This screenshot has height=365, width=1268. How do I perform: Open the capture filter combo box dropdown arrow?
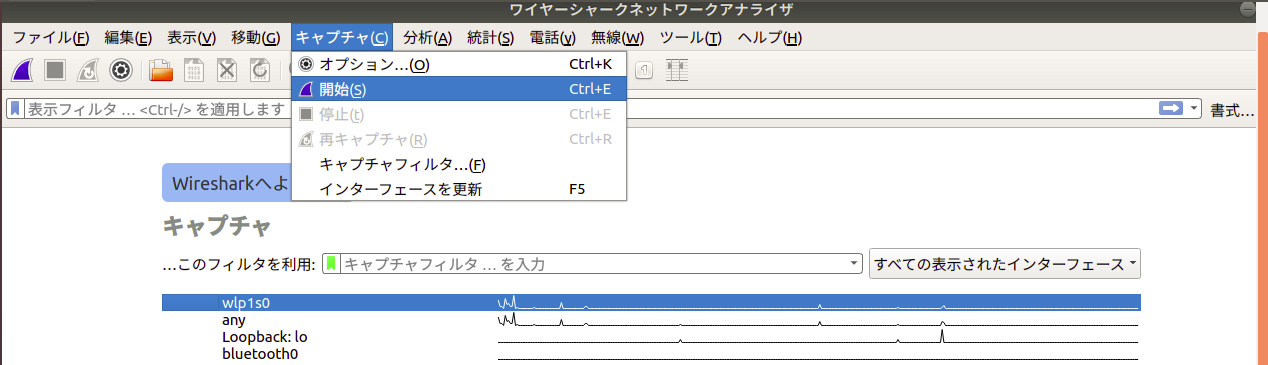tap(854, 264)
